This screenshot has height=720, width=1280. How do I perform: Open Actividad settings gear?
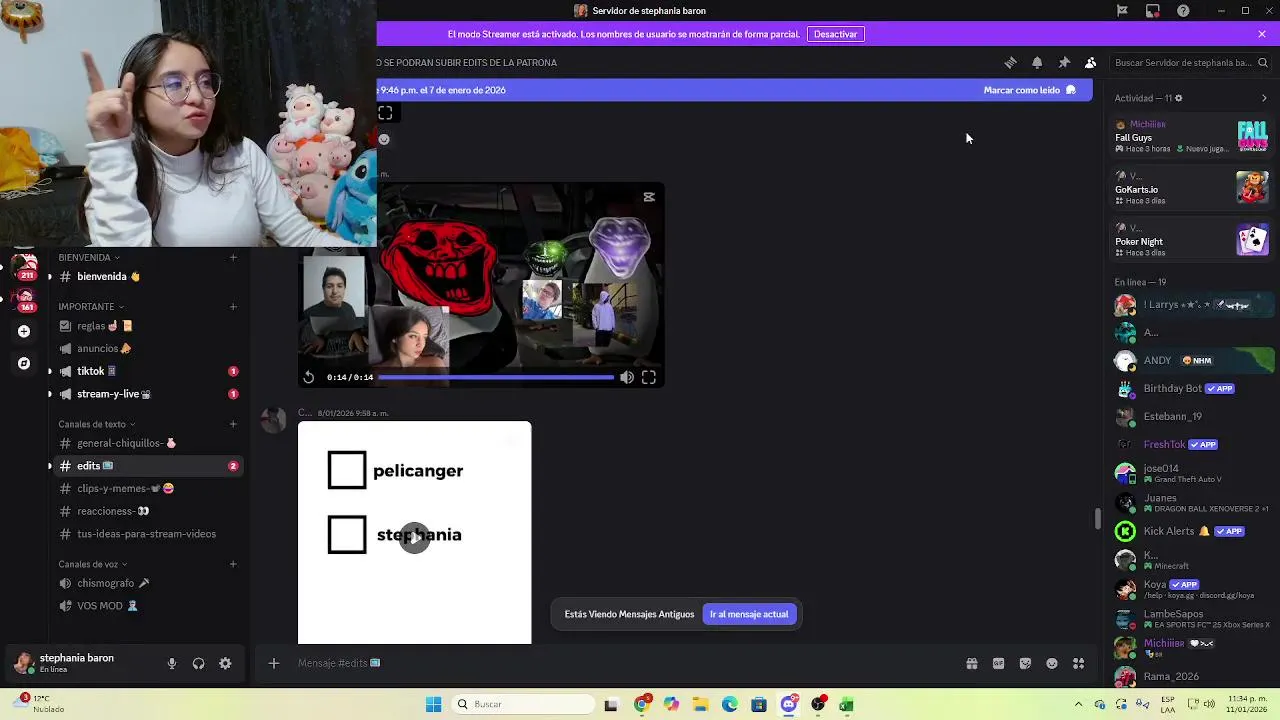point(1178,98)
